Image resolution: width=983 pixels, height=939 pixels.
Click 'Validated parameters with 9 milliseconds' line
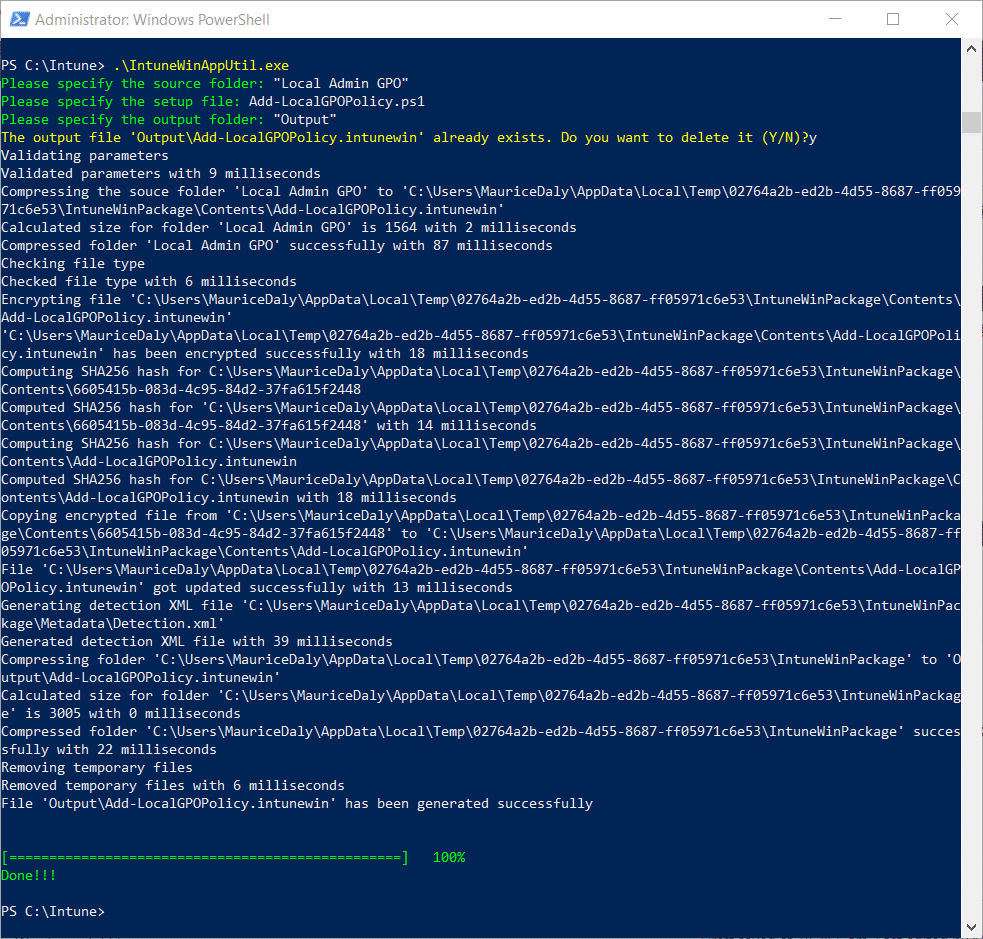(160, 174)
